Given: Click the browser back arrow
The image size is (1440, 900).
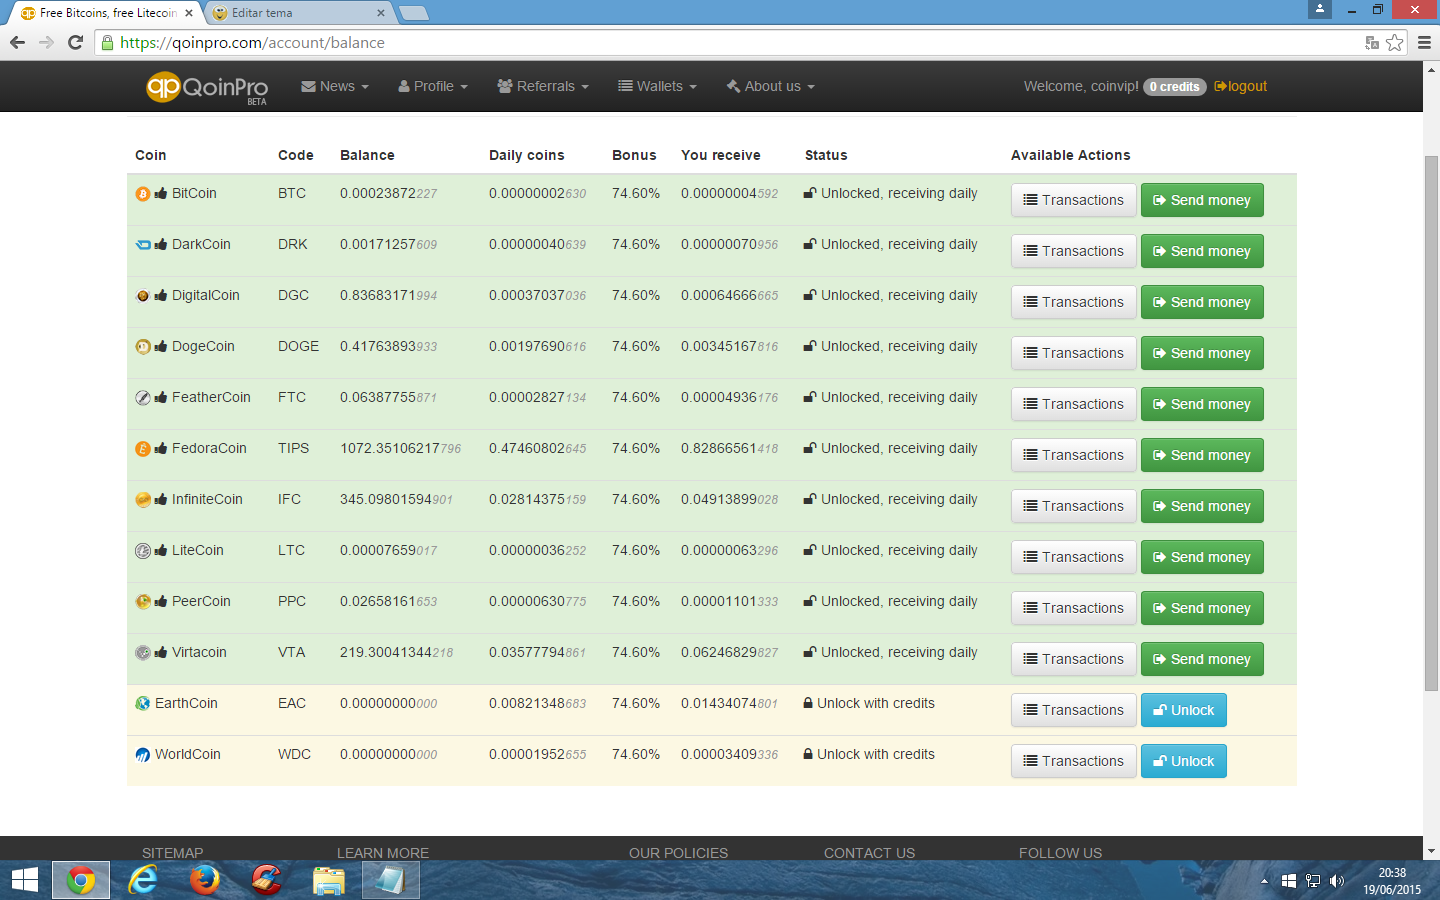Looking at the screenshot, I should [17, 42].
